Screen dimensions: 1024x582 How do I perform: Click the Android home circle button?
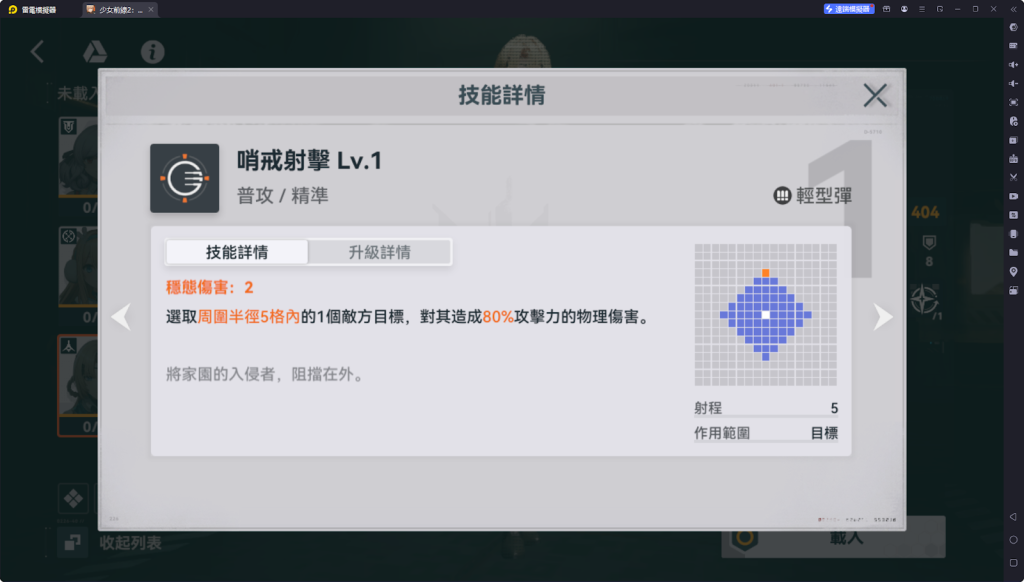[x=1013, y=540]
